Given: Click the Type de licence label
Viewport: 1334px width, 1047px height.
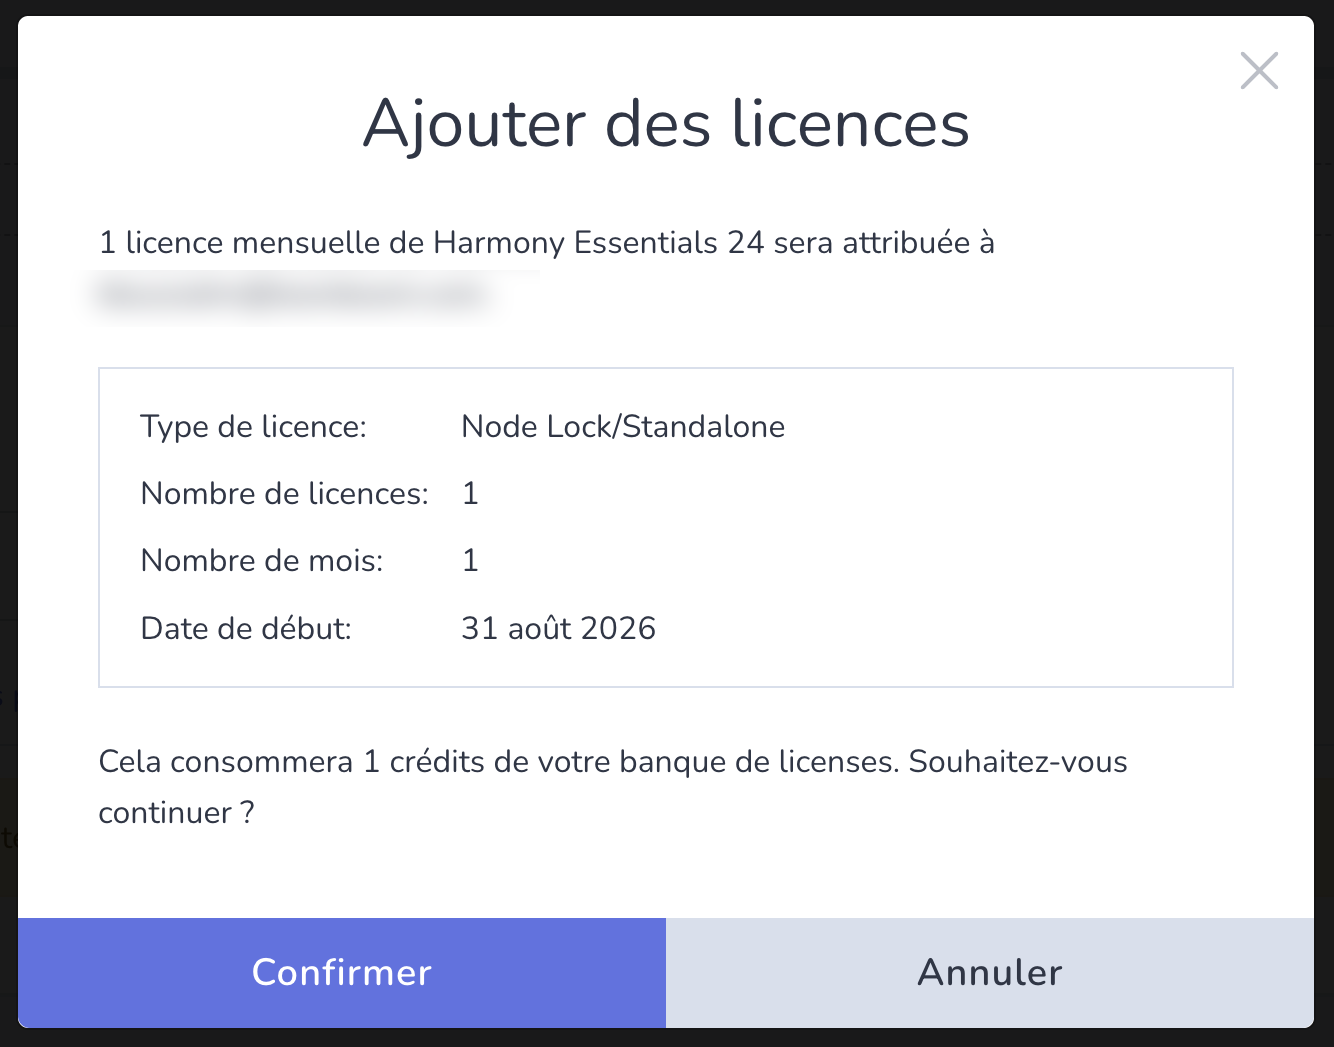Looking at the screenshot, I should click(x=254, y=427).
